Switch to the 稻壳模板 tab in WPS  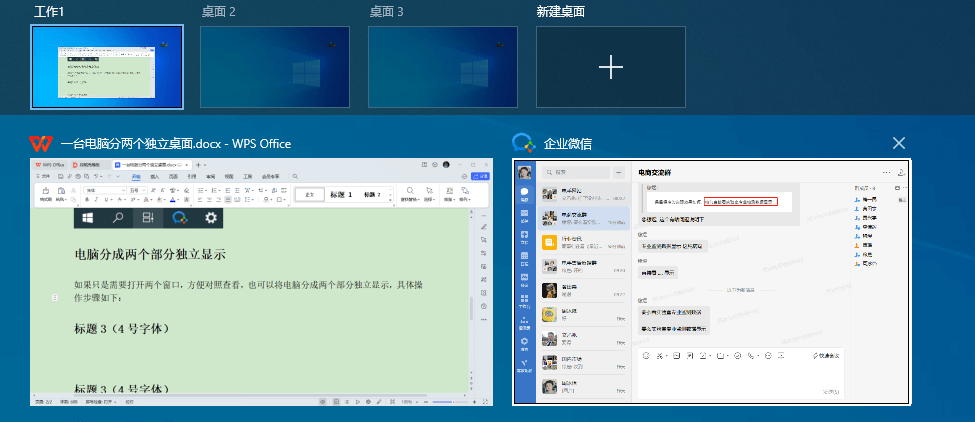pos(88,165)
